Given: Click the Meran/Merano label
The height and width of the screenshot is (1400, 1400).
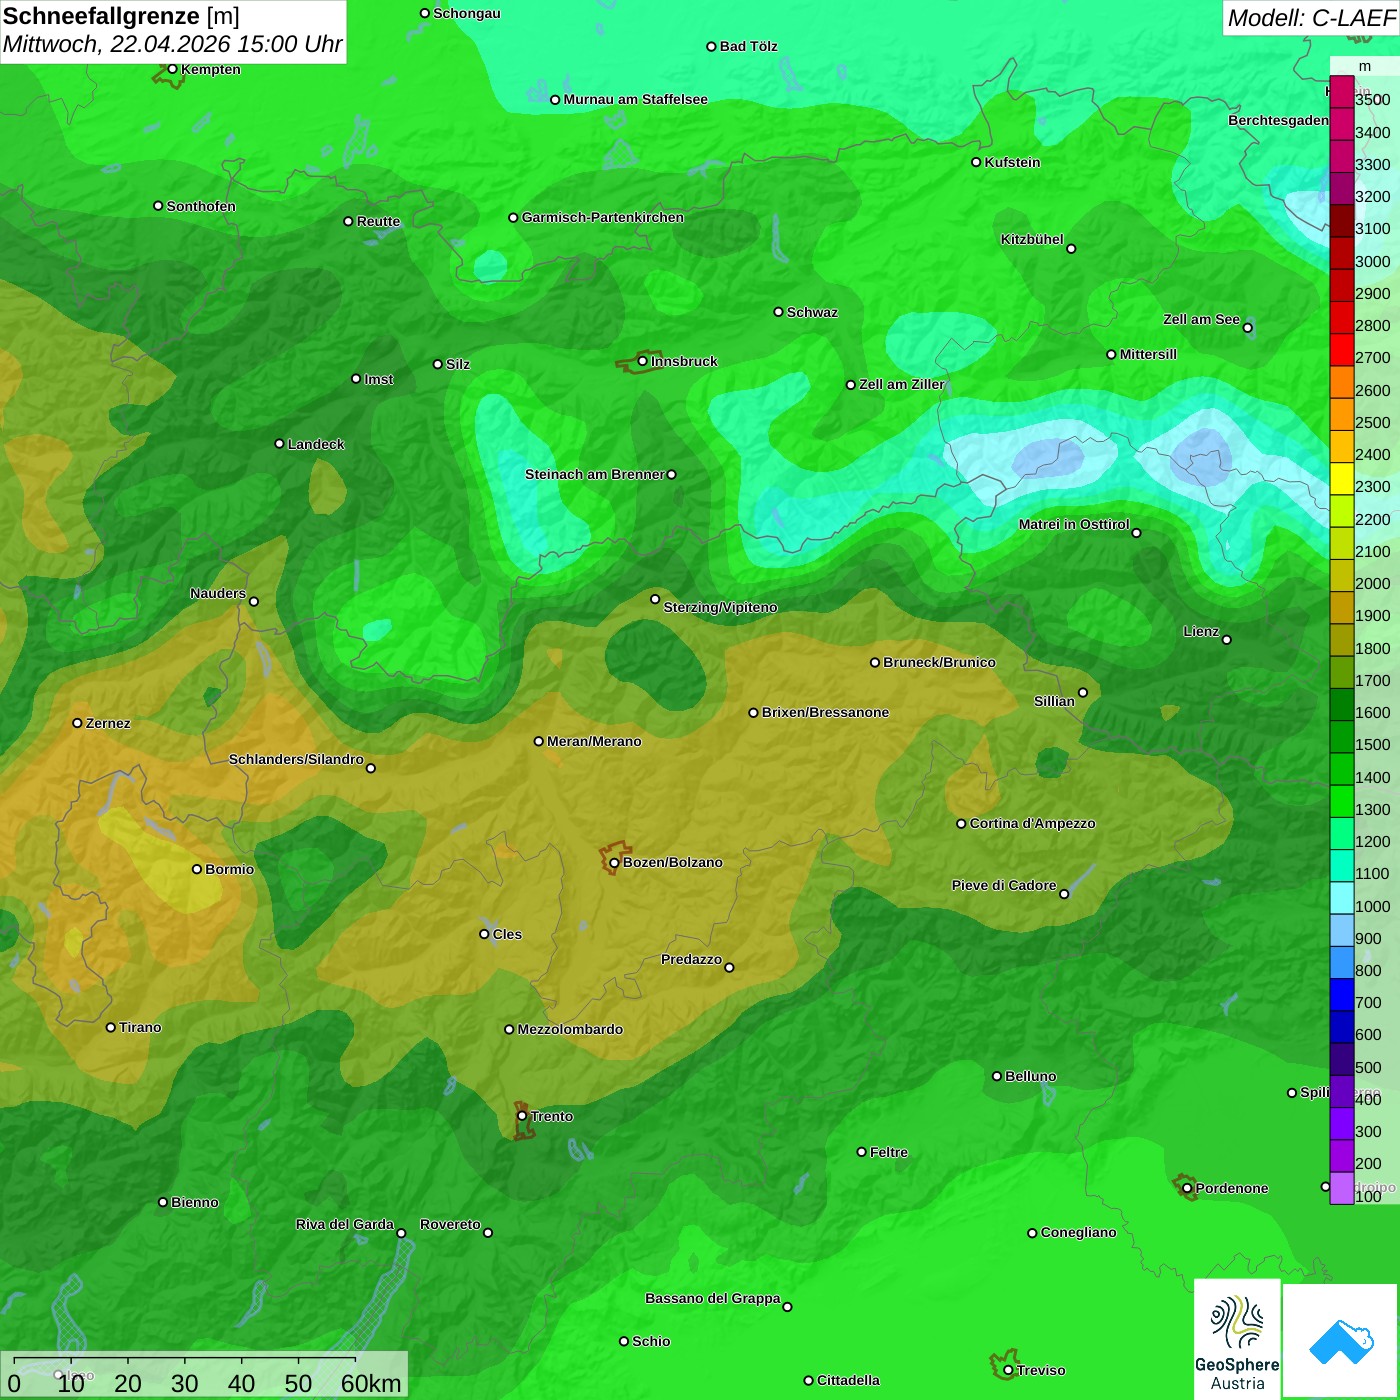Looking at the screenshot, I should (594, 741).
